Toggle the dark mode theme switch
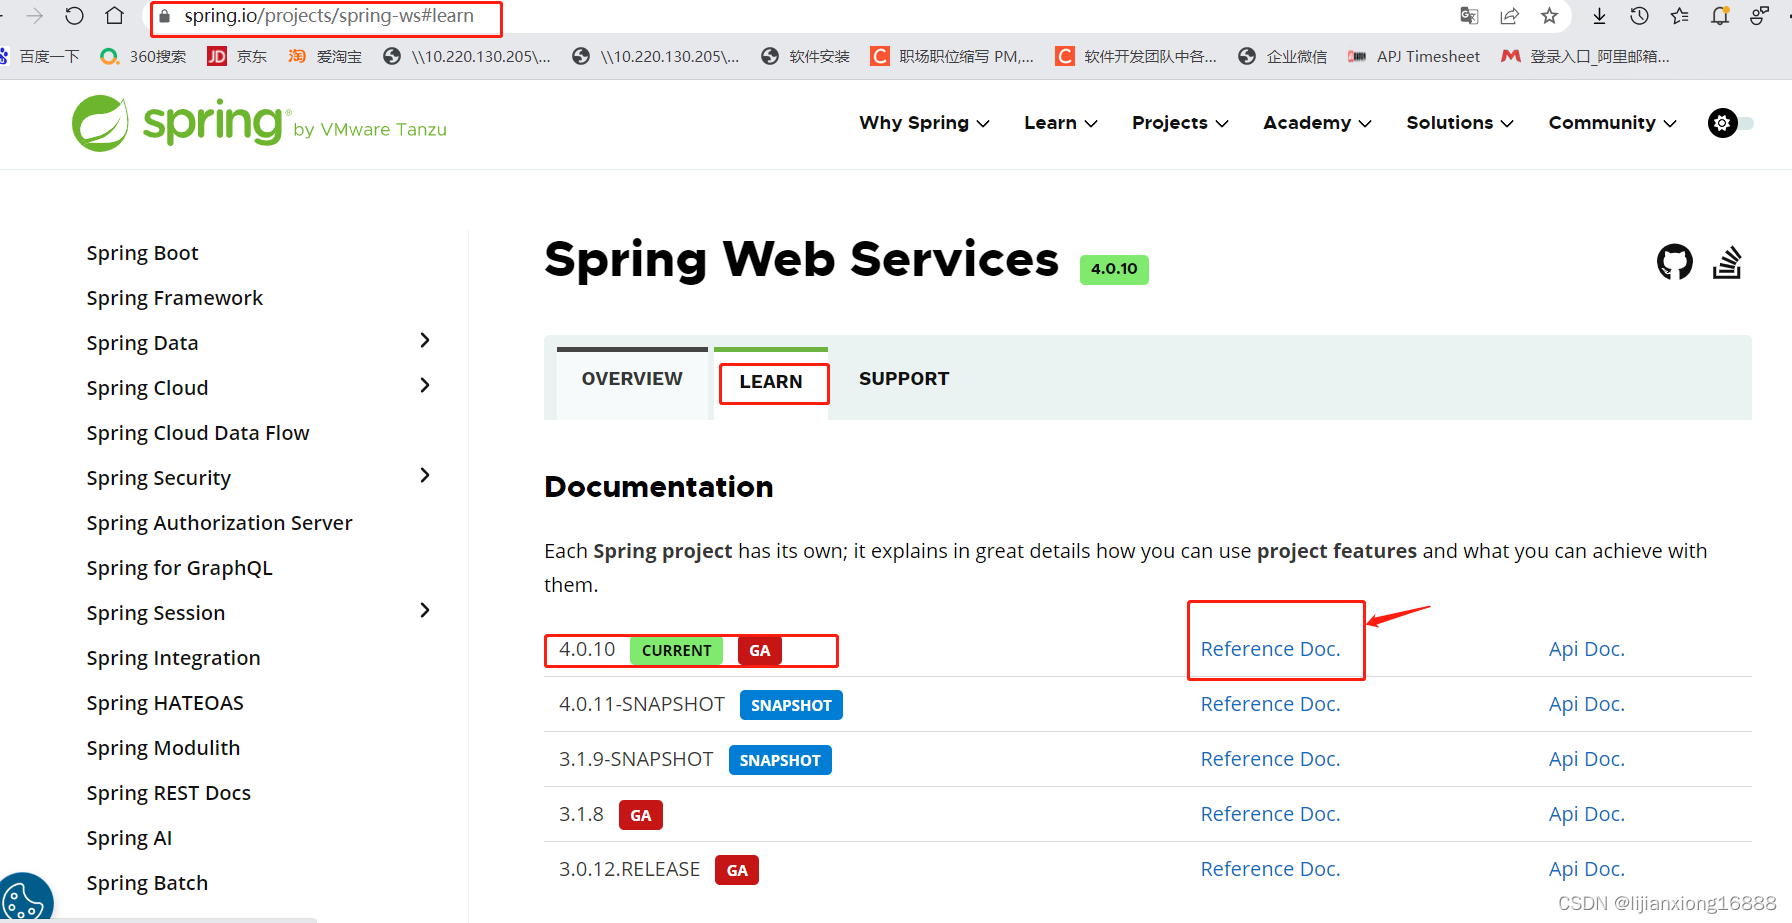Image resolution: width=1792 pixels, height=923 pixels. tap(1731, 123)
